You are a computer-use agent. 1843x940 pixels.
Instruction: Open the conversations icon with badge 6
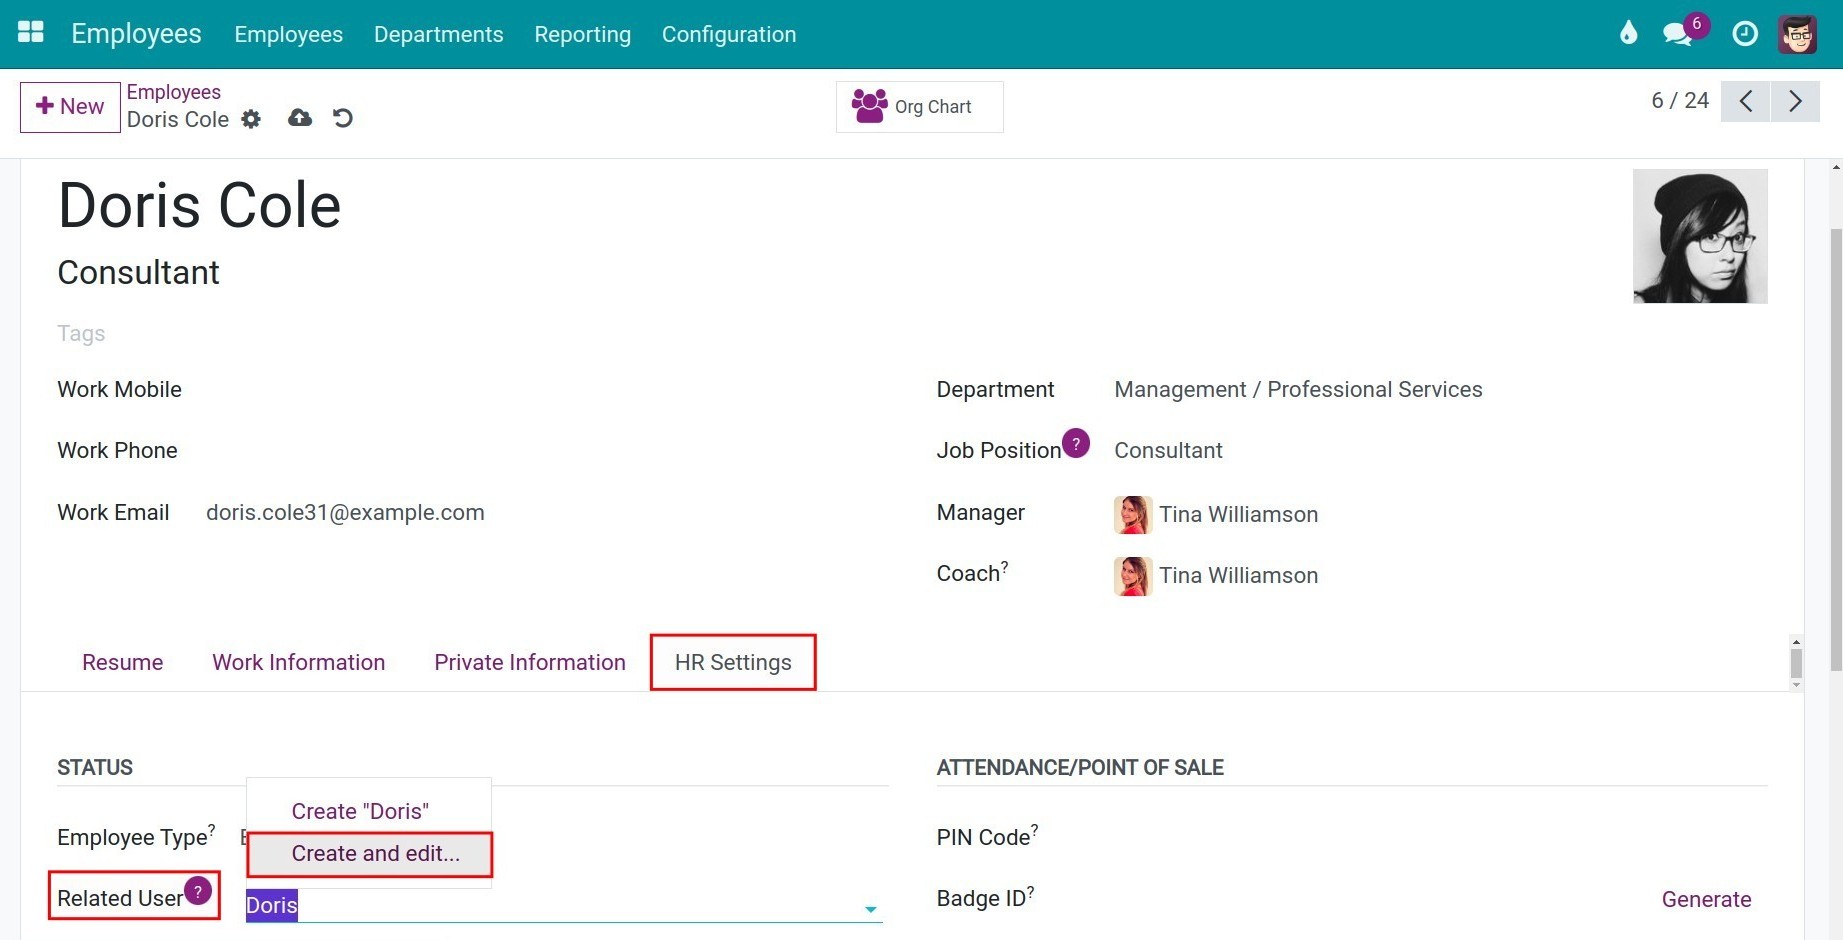point(1679,33)
